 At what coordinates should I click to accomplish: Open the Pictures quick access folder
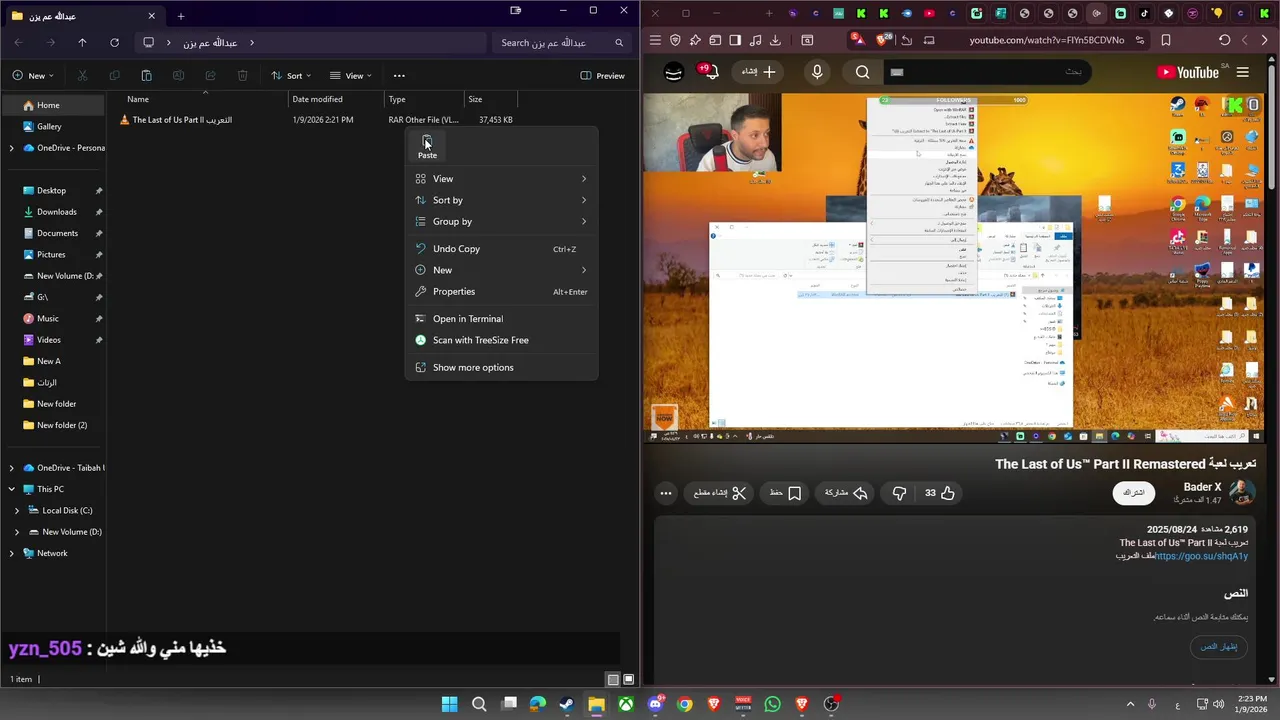coord(54,254)
